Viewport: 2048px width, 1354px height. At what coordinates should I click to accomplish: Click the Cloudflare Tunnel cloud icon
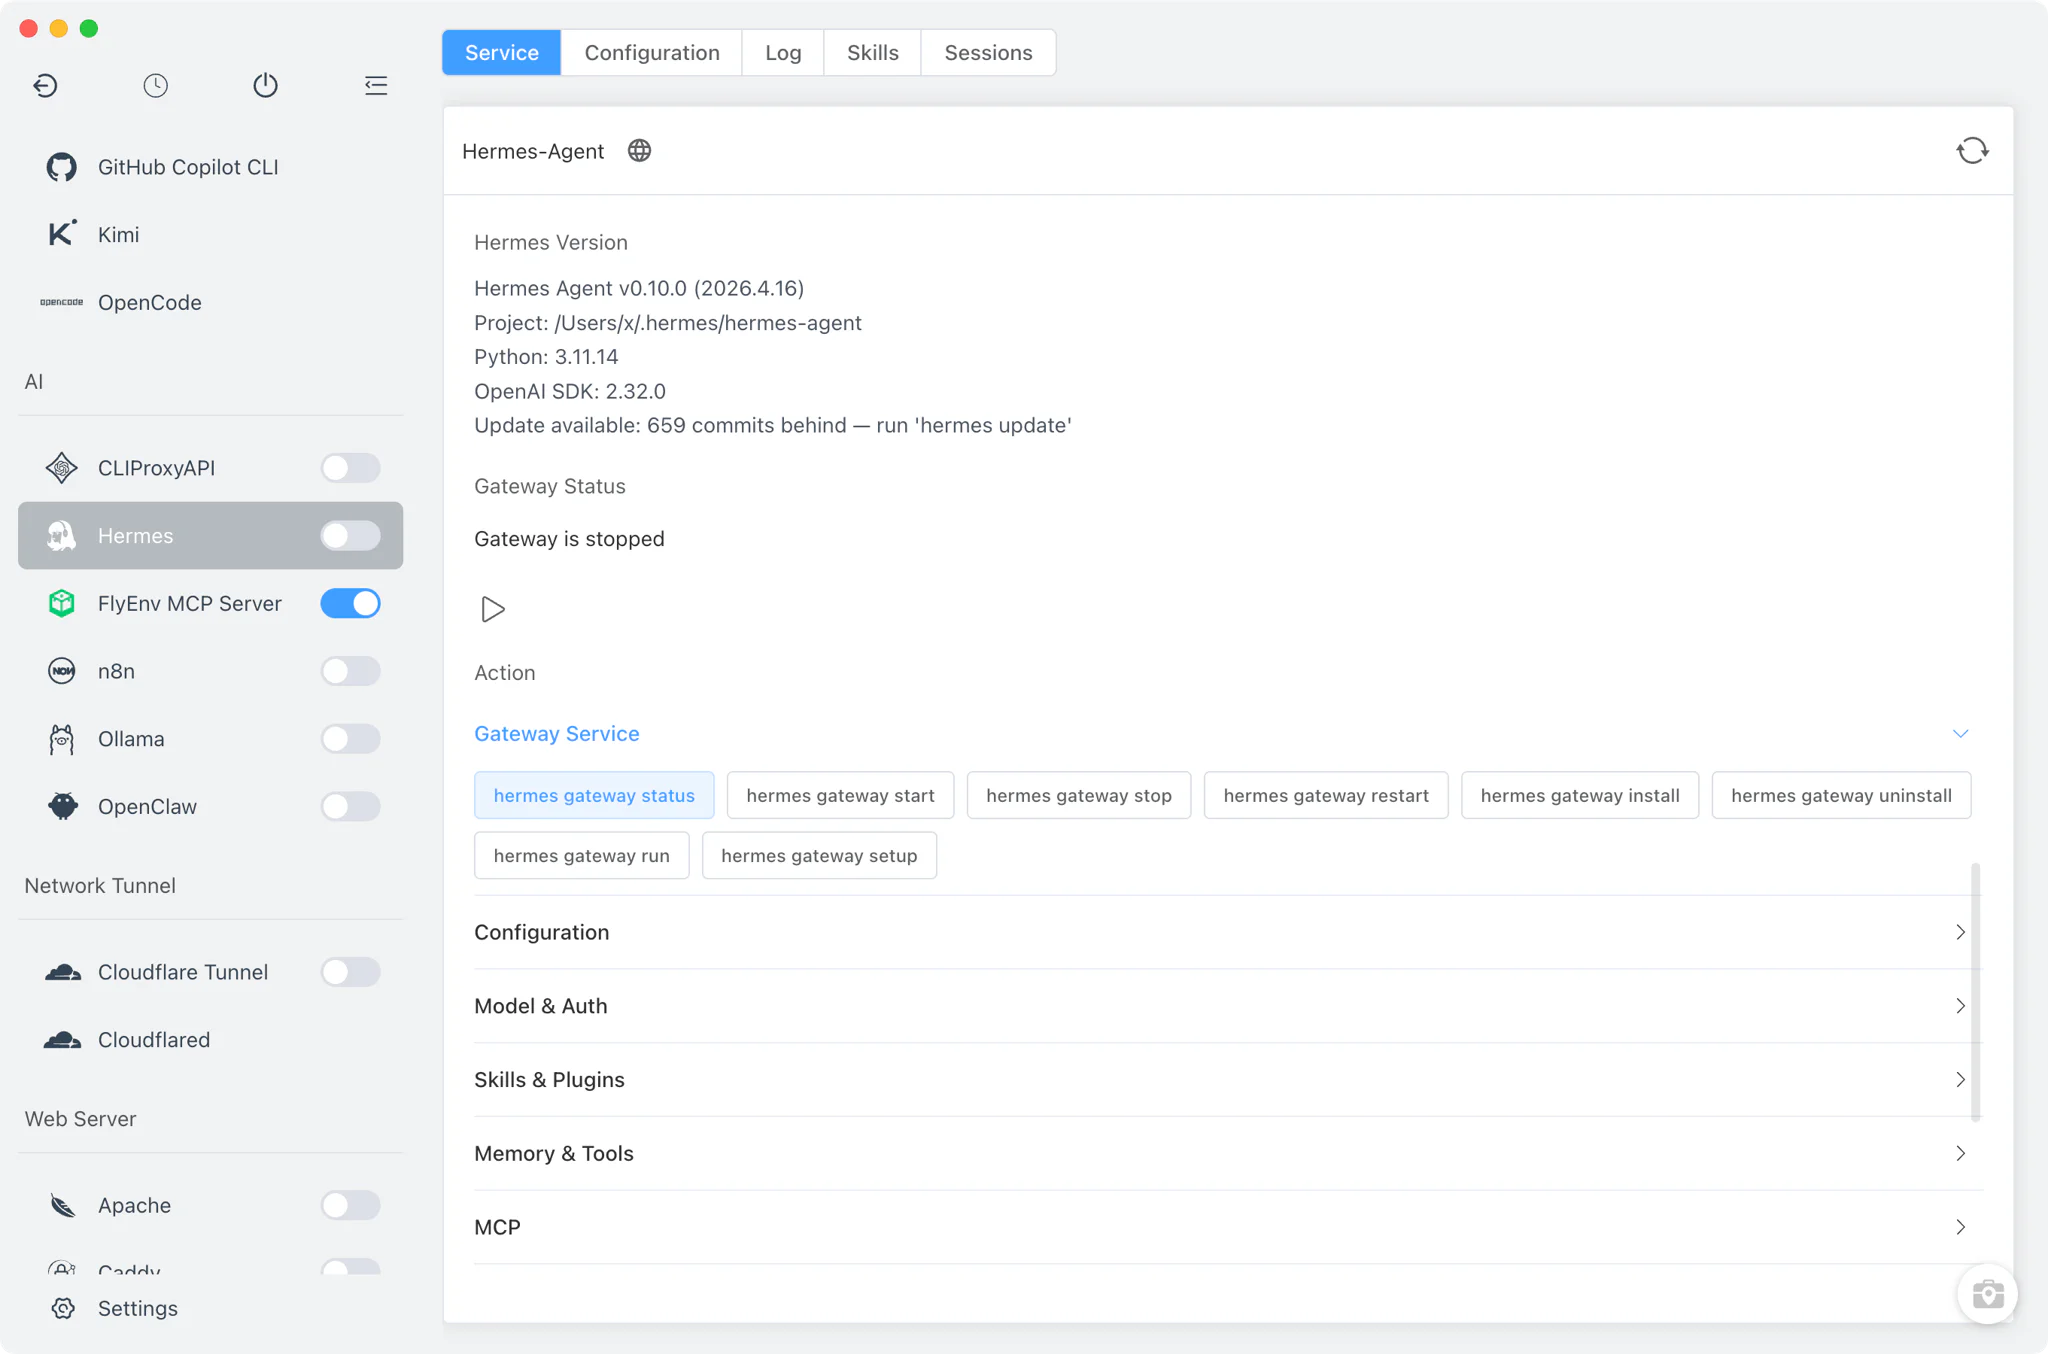[x=62, y=972]
